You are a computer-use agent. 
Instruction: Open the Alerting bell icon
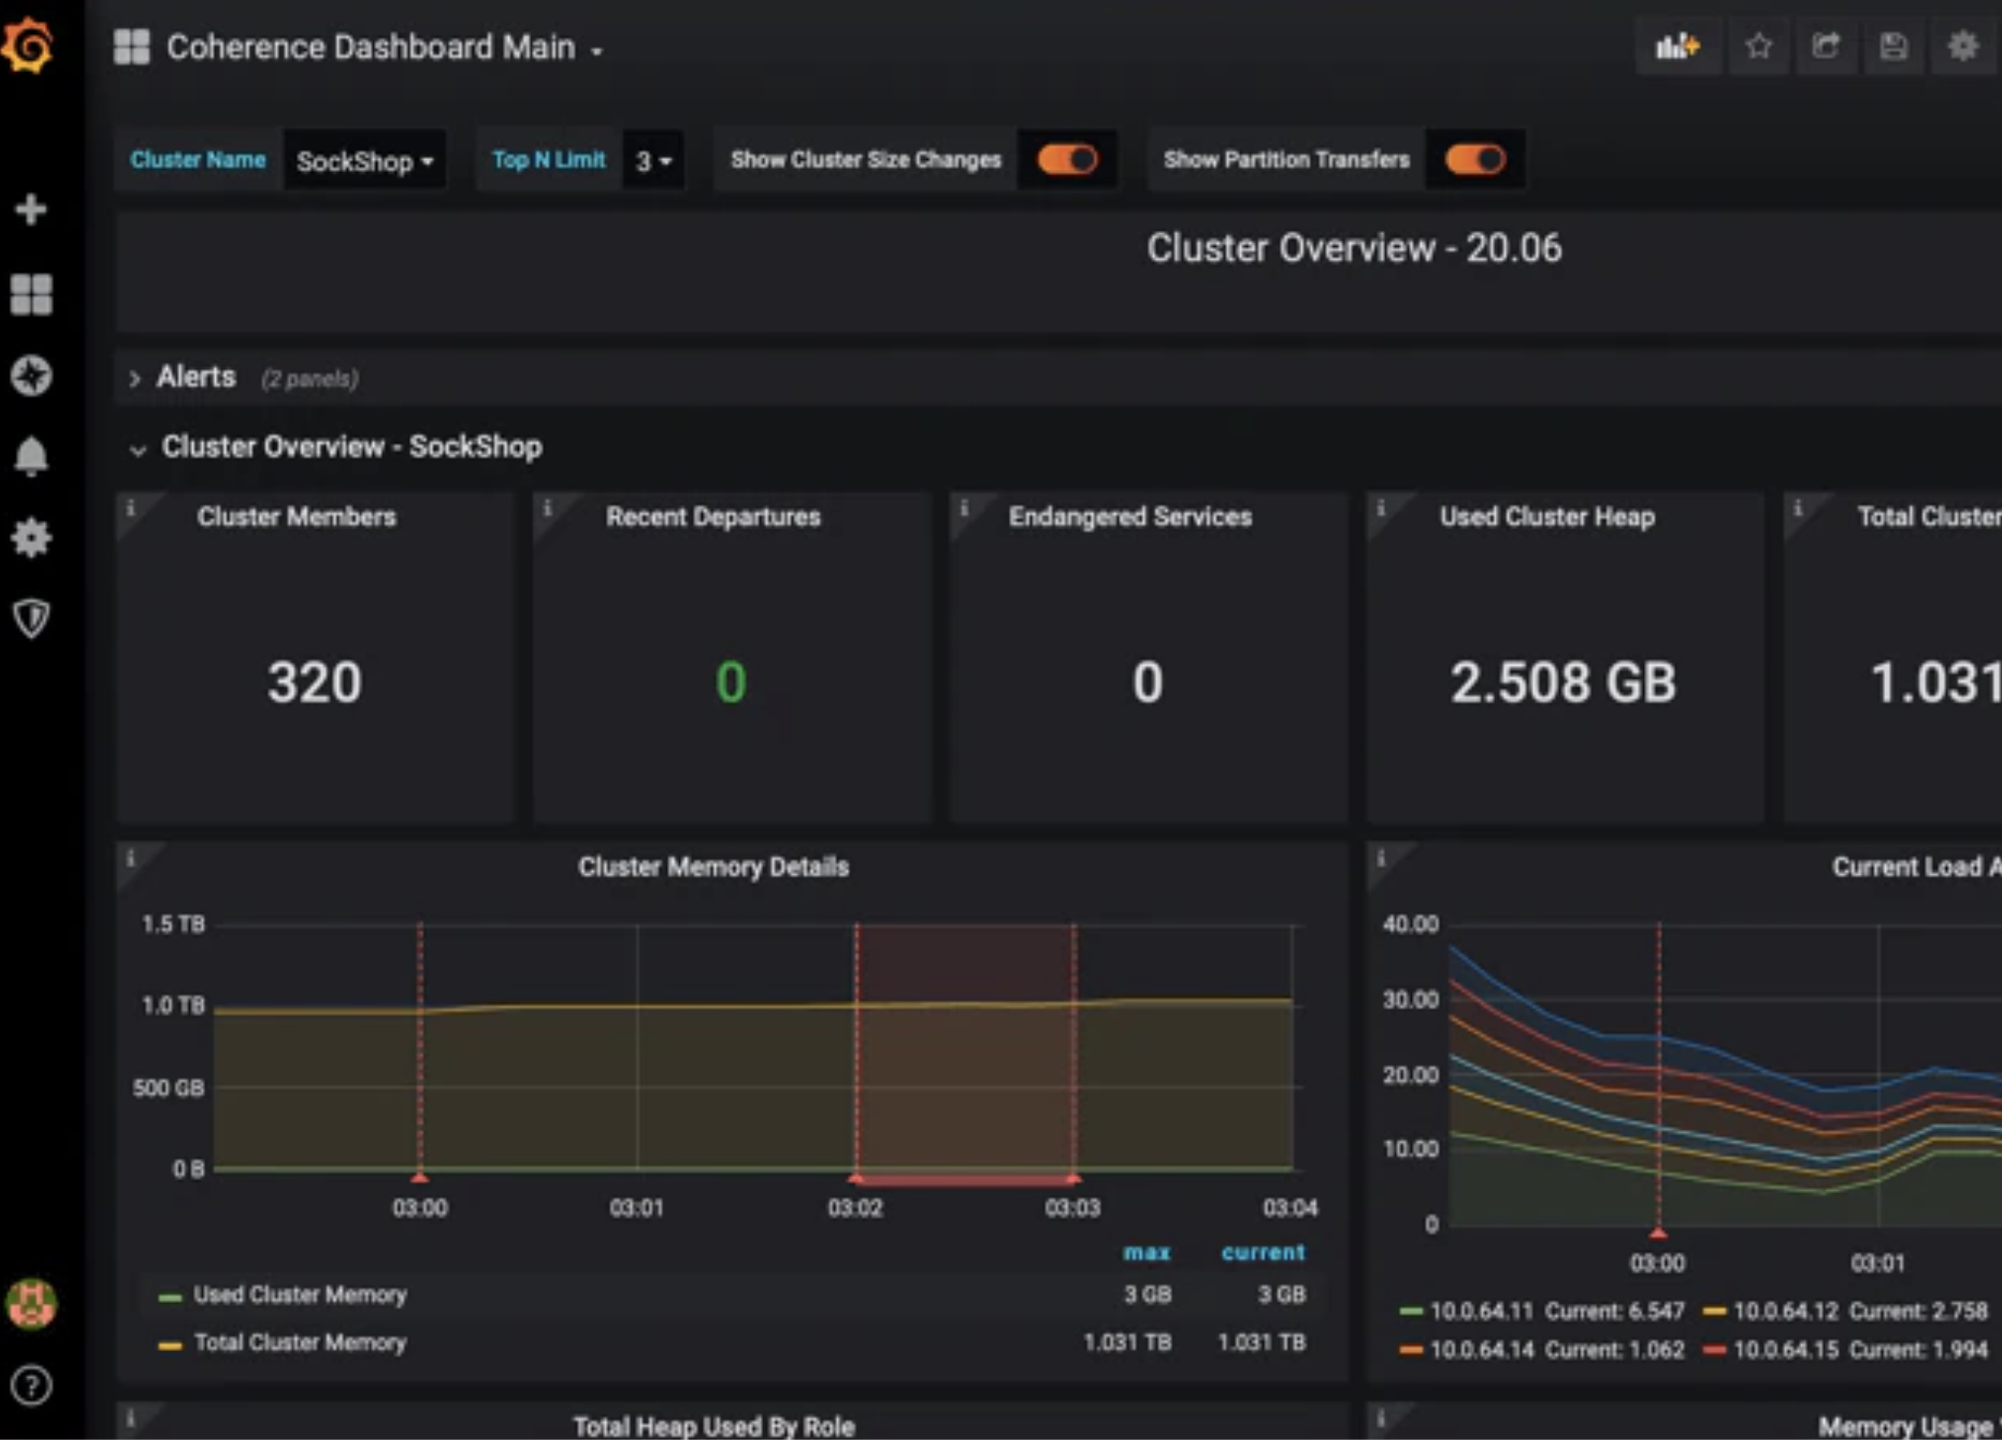point(31,456)
